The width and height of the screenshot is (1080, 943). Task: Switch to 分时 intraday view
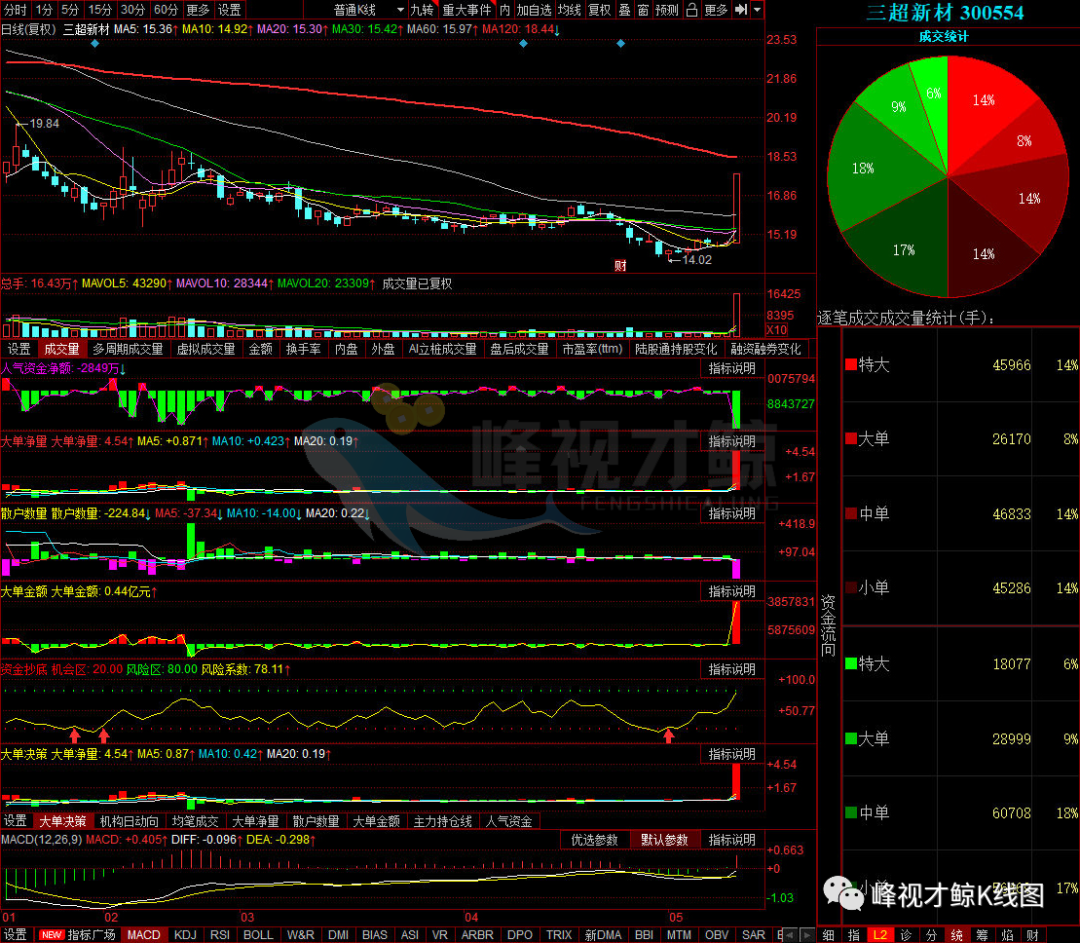click(x=15, y=10)
